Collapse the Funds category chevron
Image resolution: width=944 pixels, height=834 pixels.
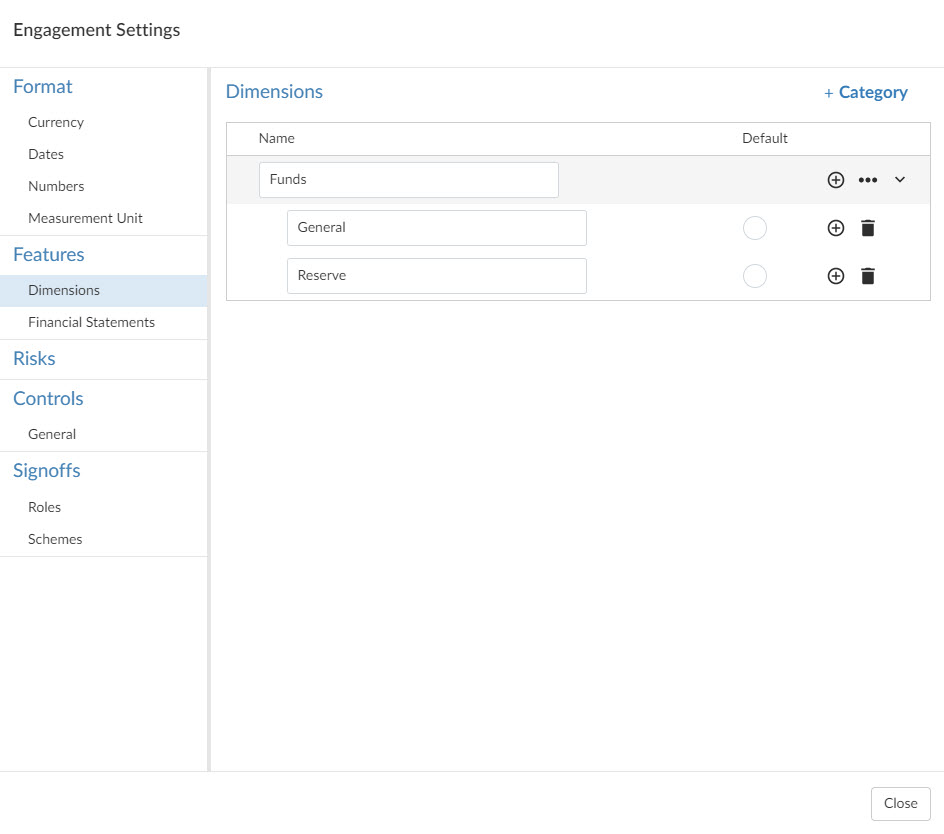tap(899, 180)
